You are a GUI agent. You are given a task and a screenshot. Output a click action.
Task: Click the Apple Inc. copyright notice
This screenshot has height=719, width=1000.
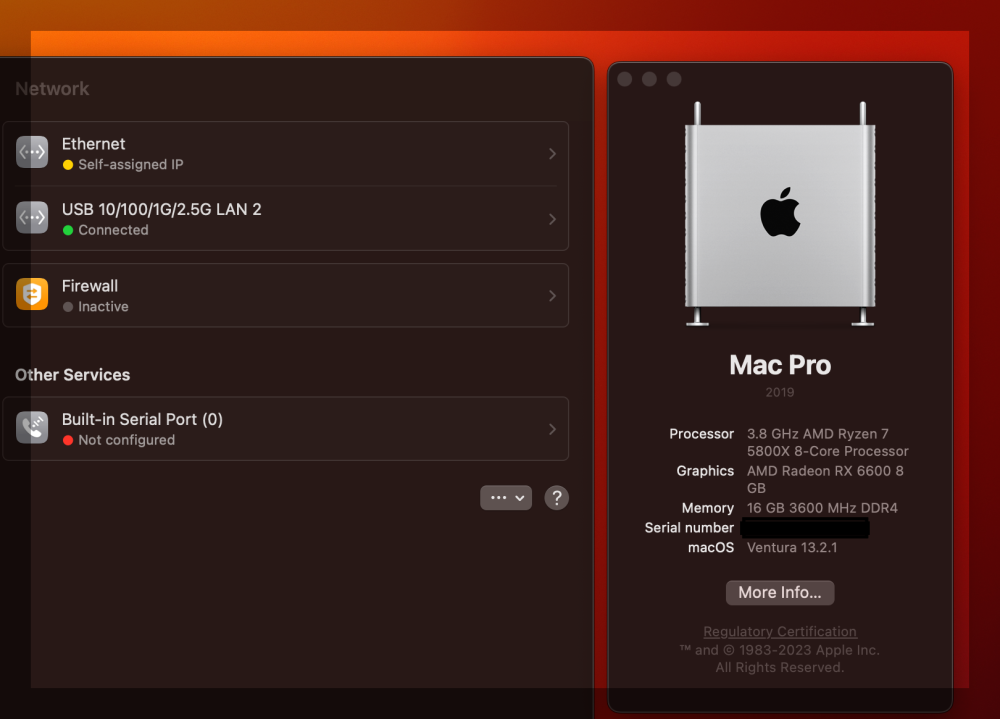pos(779,659)
